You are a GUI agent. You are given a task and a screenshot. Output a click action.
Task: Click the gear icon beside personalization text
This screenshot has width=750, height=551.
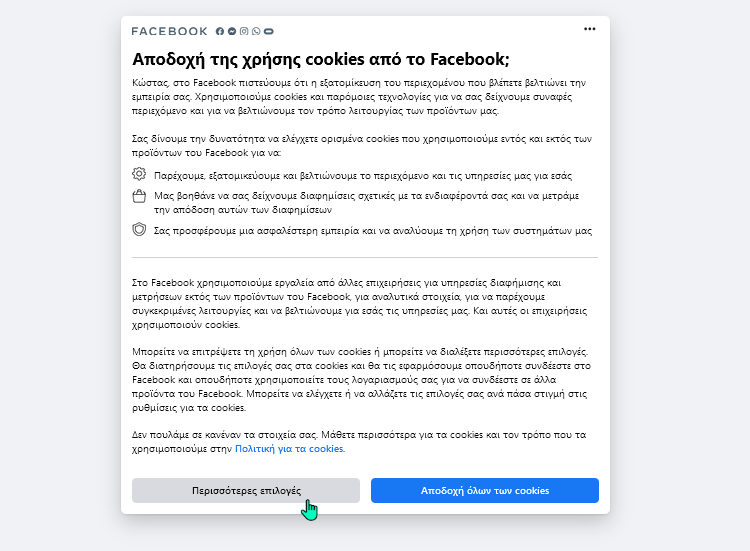click(x=139, y=174)
